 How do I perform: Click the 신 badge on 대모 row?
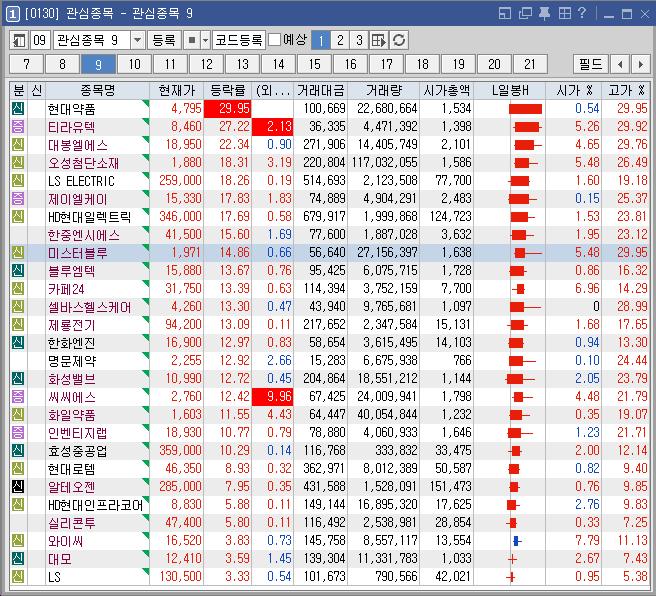[18, 558]
